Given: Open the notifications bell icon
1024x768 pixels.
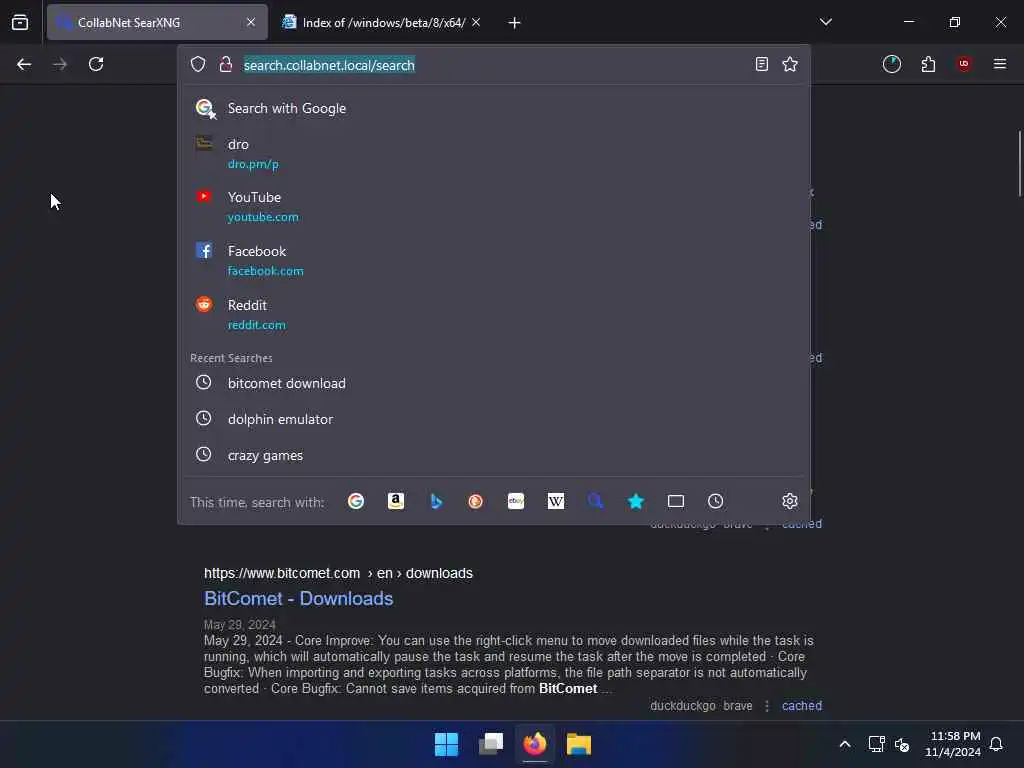Looking at the screenshot, I should (x=997, y=744).
